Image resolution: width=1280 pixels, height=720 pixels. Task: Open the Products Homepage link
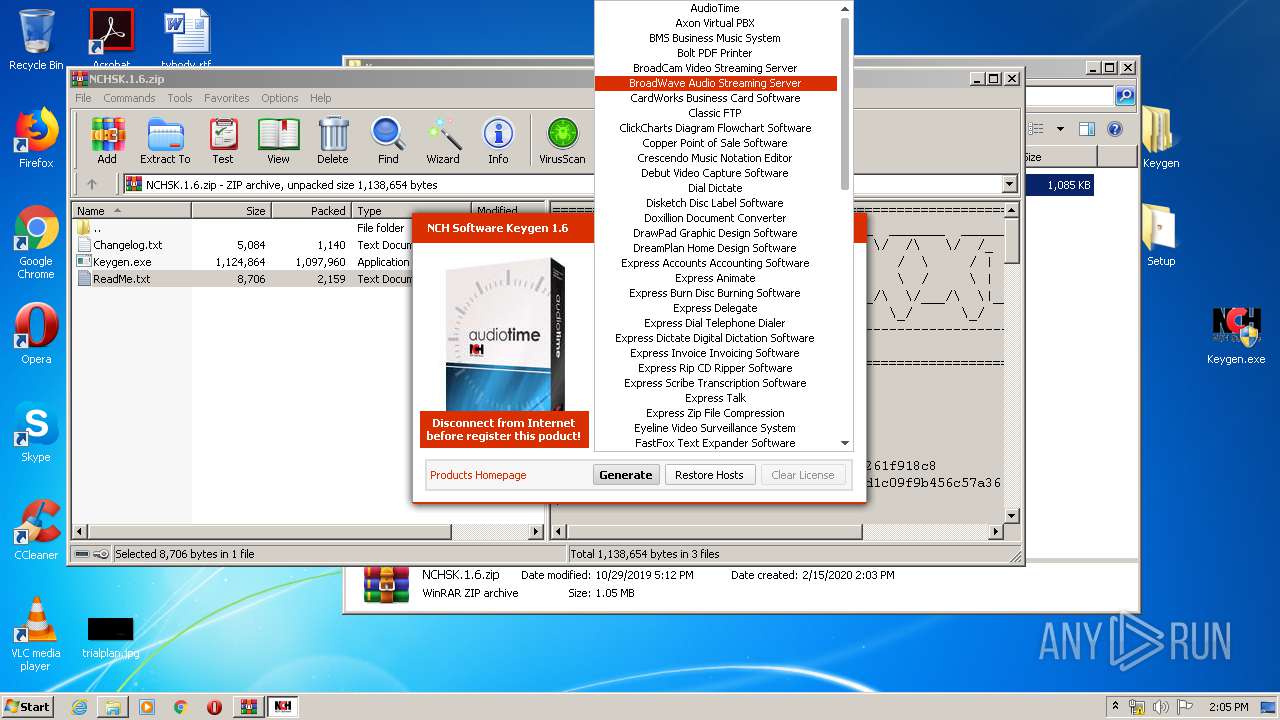point(478,475)
